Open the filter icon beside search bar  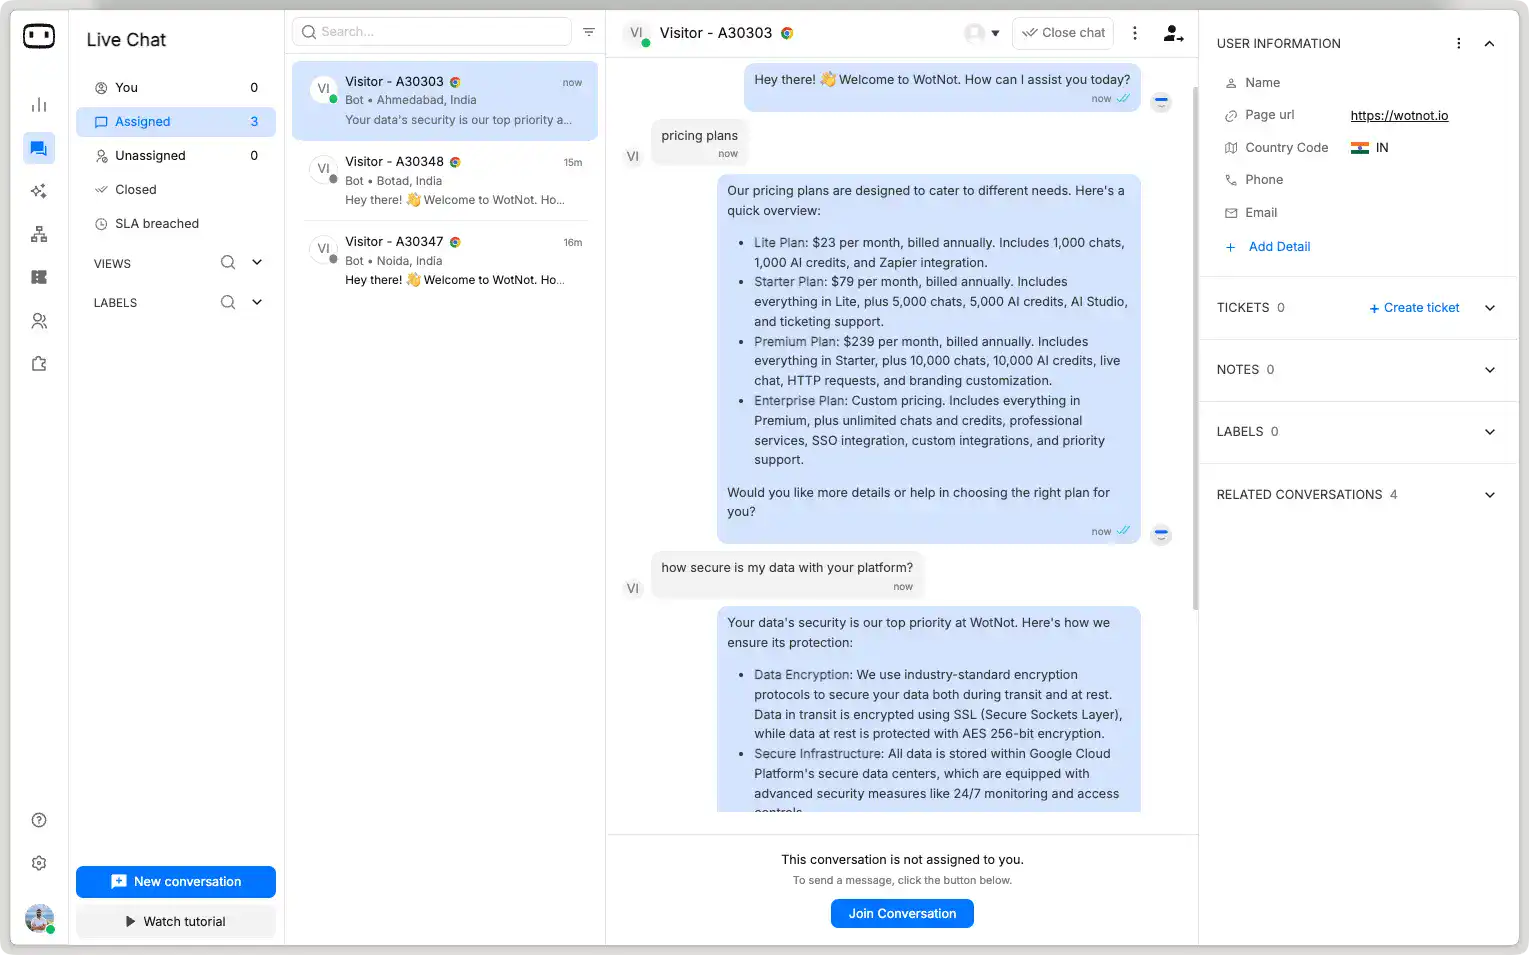589,31
